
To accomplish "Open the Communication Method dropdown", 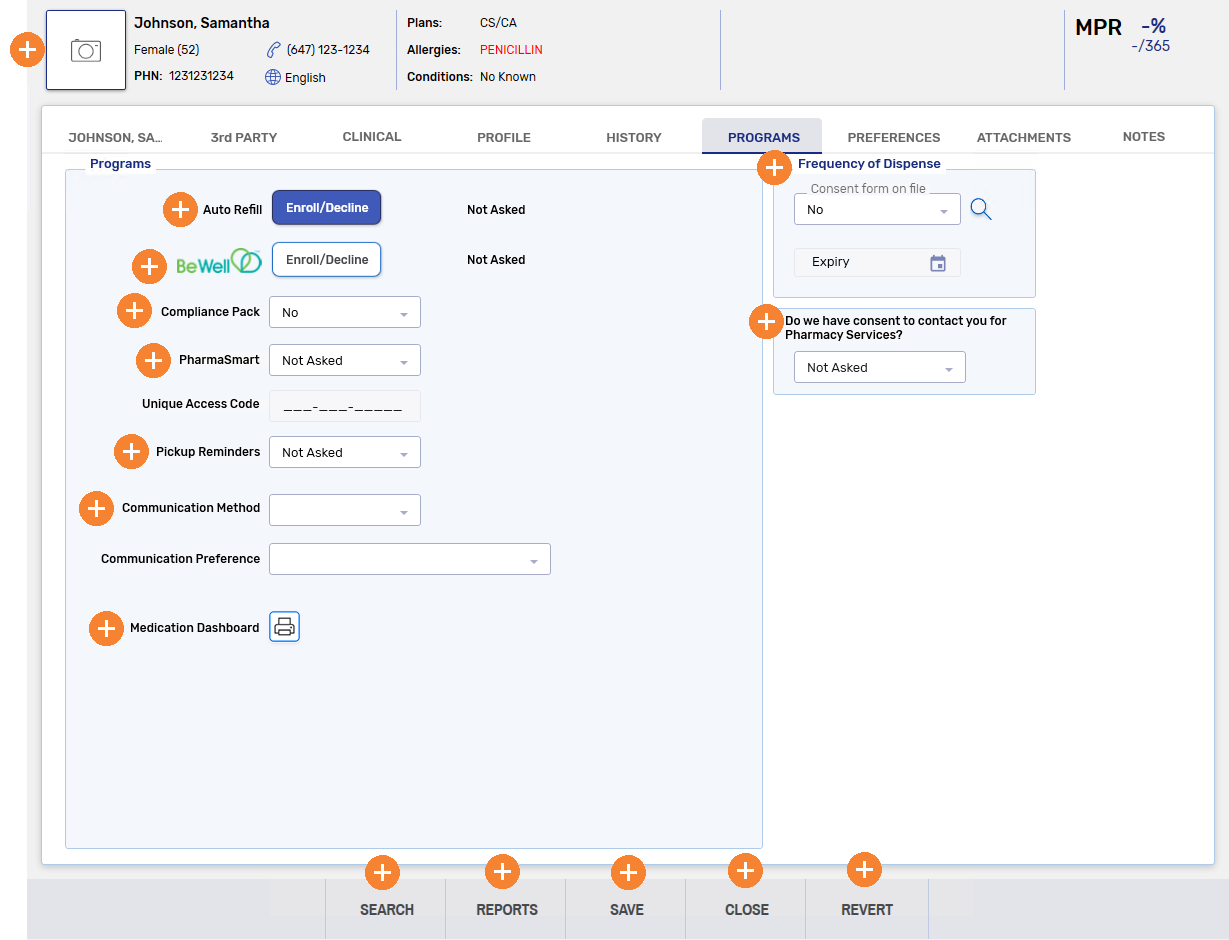I will [x=344, y=511].
